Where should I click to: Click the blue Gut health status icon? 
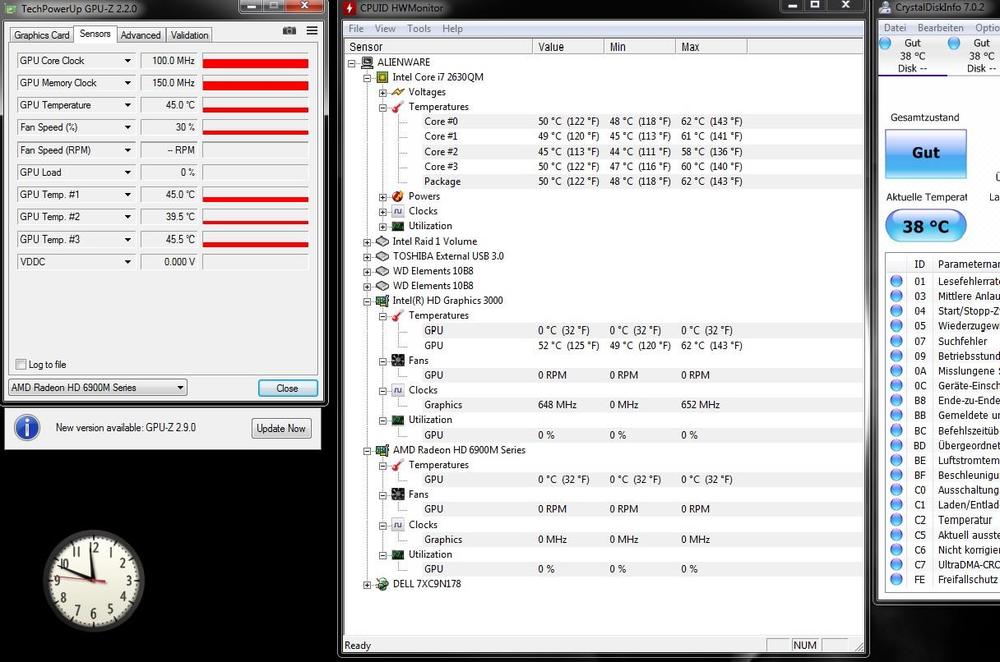pos(926,153)
